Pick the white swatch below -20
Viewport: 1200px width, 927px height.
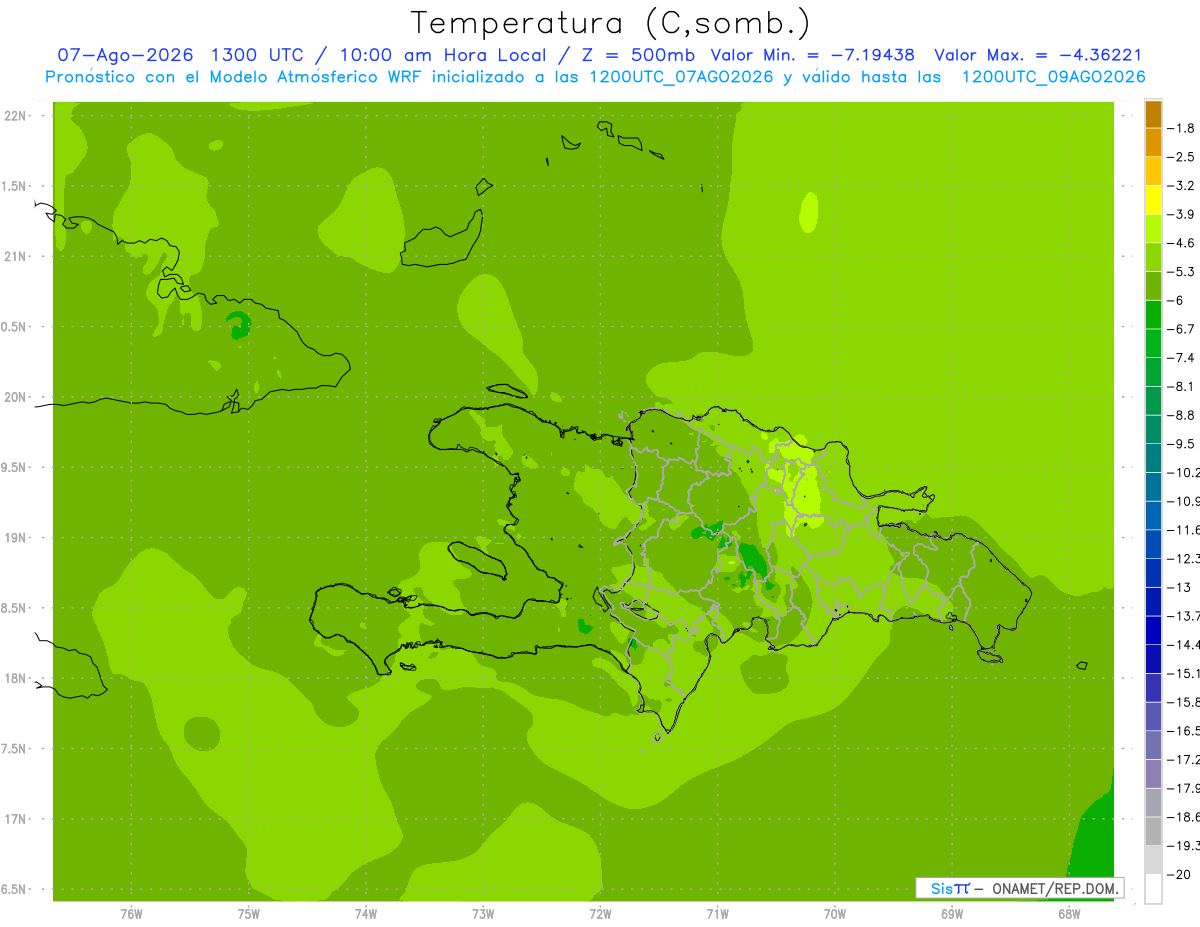[x=1153, y=889]
